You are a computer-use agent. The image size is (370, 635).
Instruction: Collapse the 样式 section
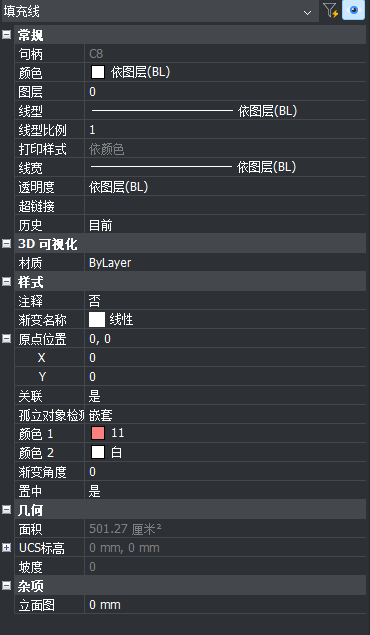coord(6,281)
